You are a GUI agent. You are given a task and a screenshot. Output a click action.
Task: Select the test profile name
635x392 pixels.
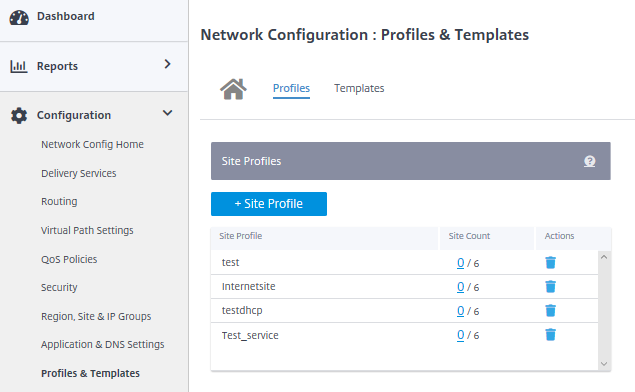point(230,262)
